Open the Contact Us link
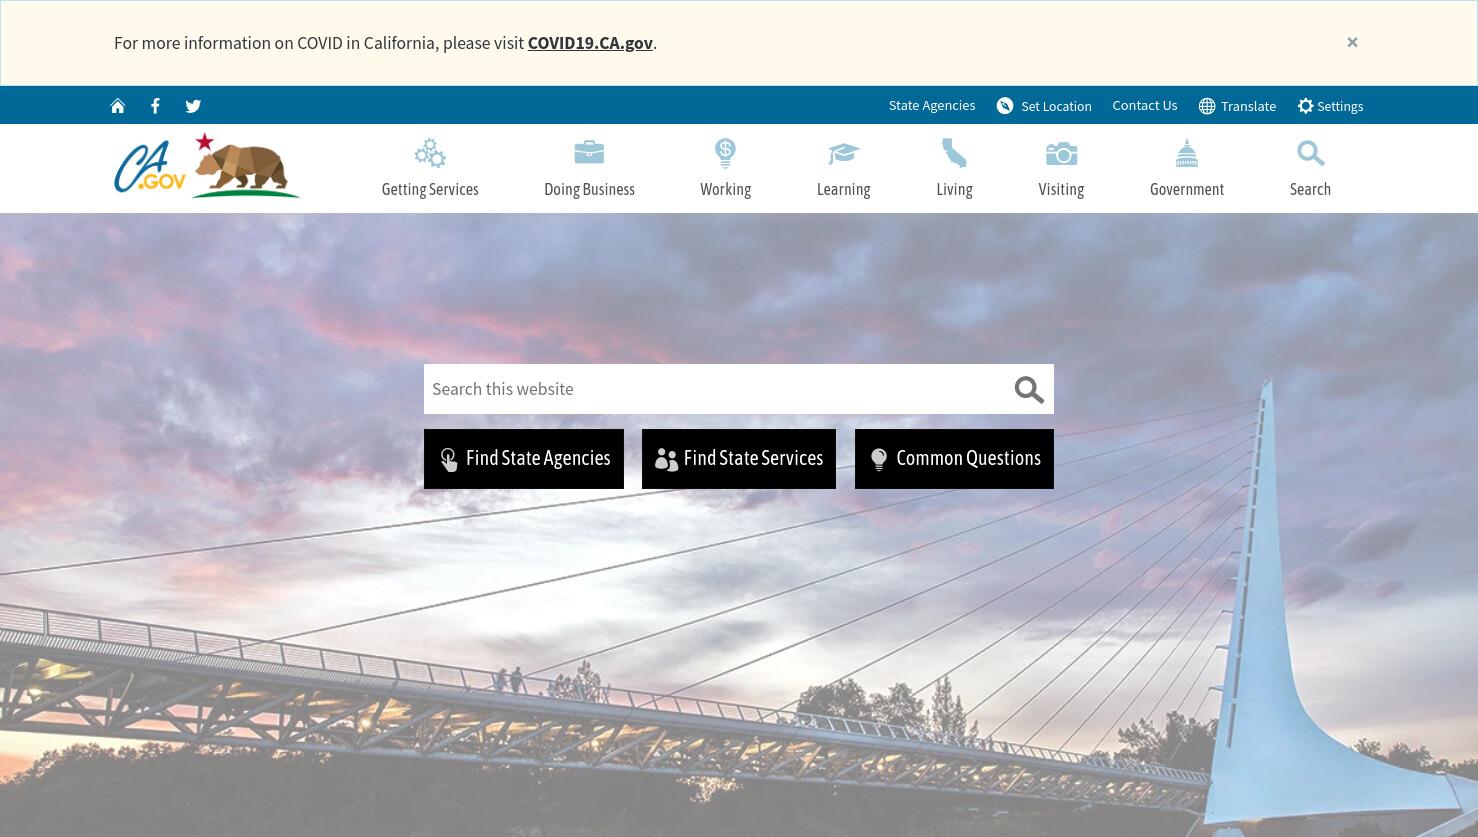1478x837 pixels. (x=1145, y=105)
